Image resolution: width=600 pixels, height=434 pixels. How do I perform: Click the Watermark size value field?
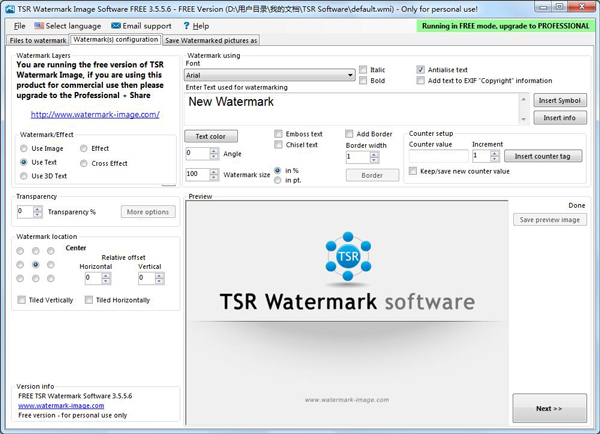click(x=197, y=175)
